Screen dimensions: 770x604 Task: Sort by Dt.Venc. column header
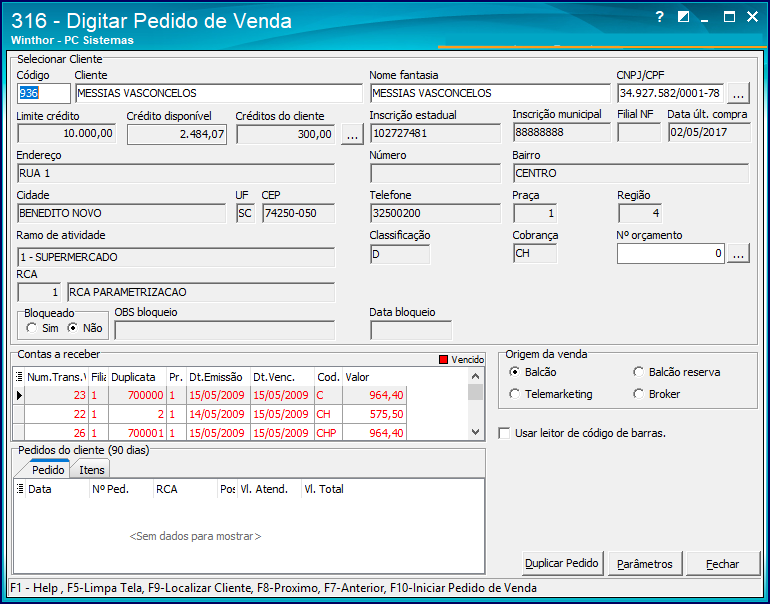tap(282, 377)
